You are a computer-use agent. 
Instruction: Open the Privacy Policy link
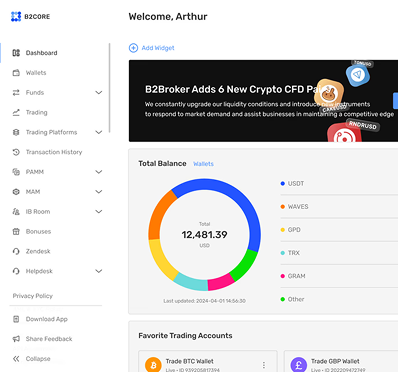[x=33, y=296]
